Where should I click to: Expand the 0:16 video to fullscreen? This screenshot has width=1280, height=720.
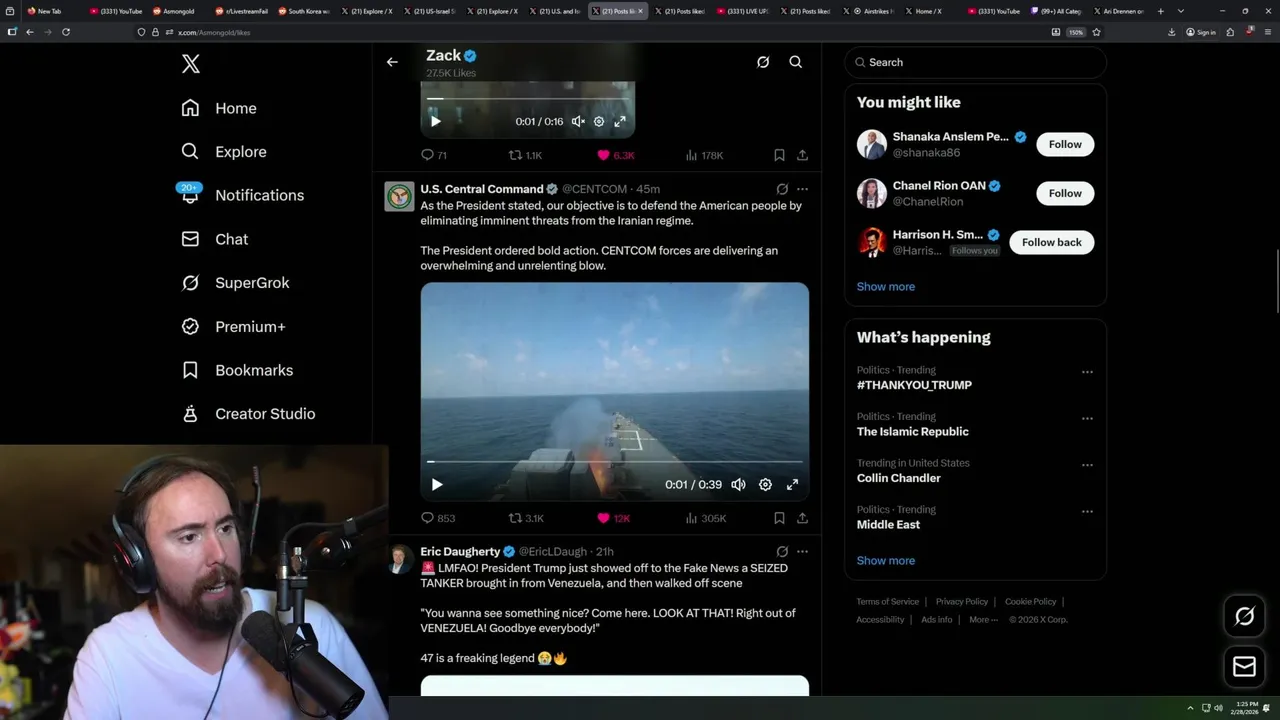pos(620,121)
